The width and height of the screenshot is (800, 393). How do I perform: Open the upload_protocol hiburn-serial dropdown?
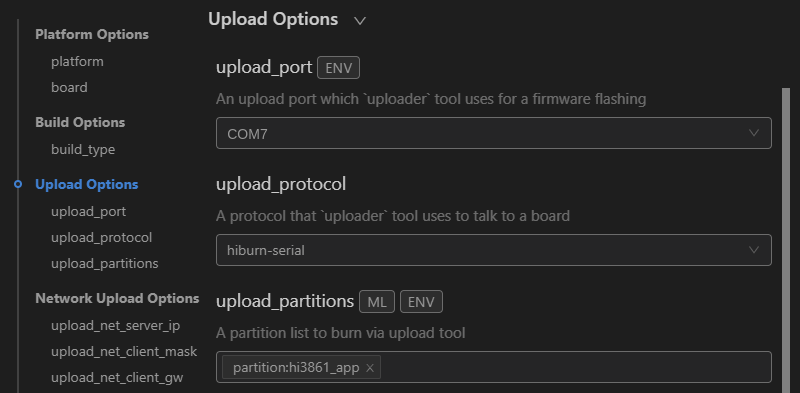pos(493,250)
